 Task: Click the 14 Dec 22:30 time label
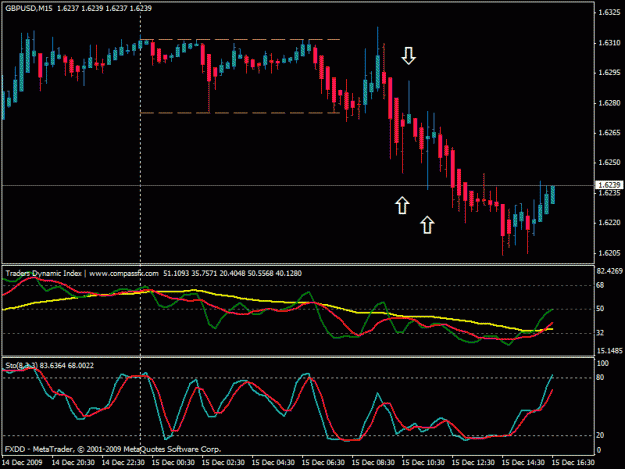click(x=123, y=463)
